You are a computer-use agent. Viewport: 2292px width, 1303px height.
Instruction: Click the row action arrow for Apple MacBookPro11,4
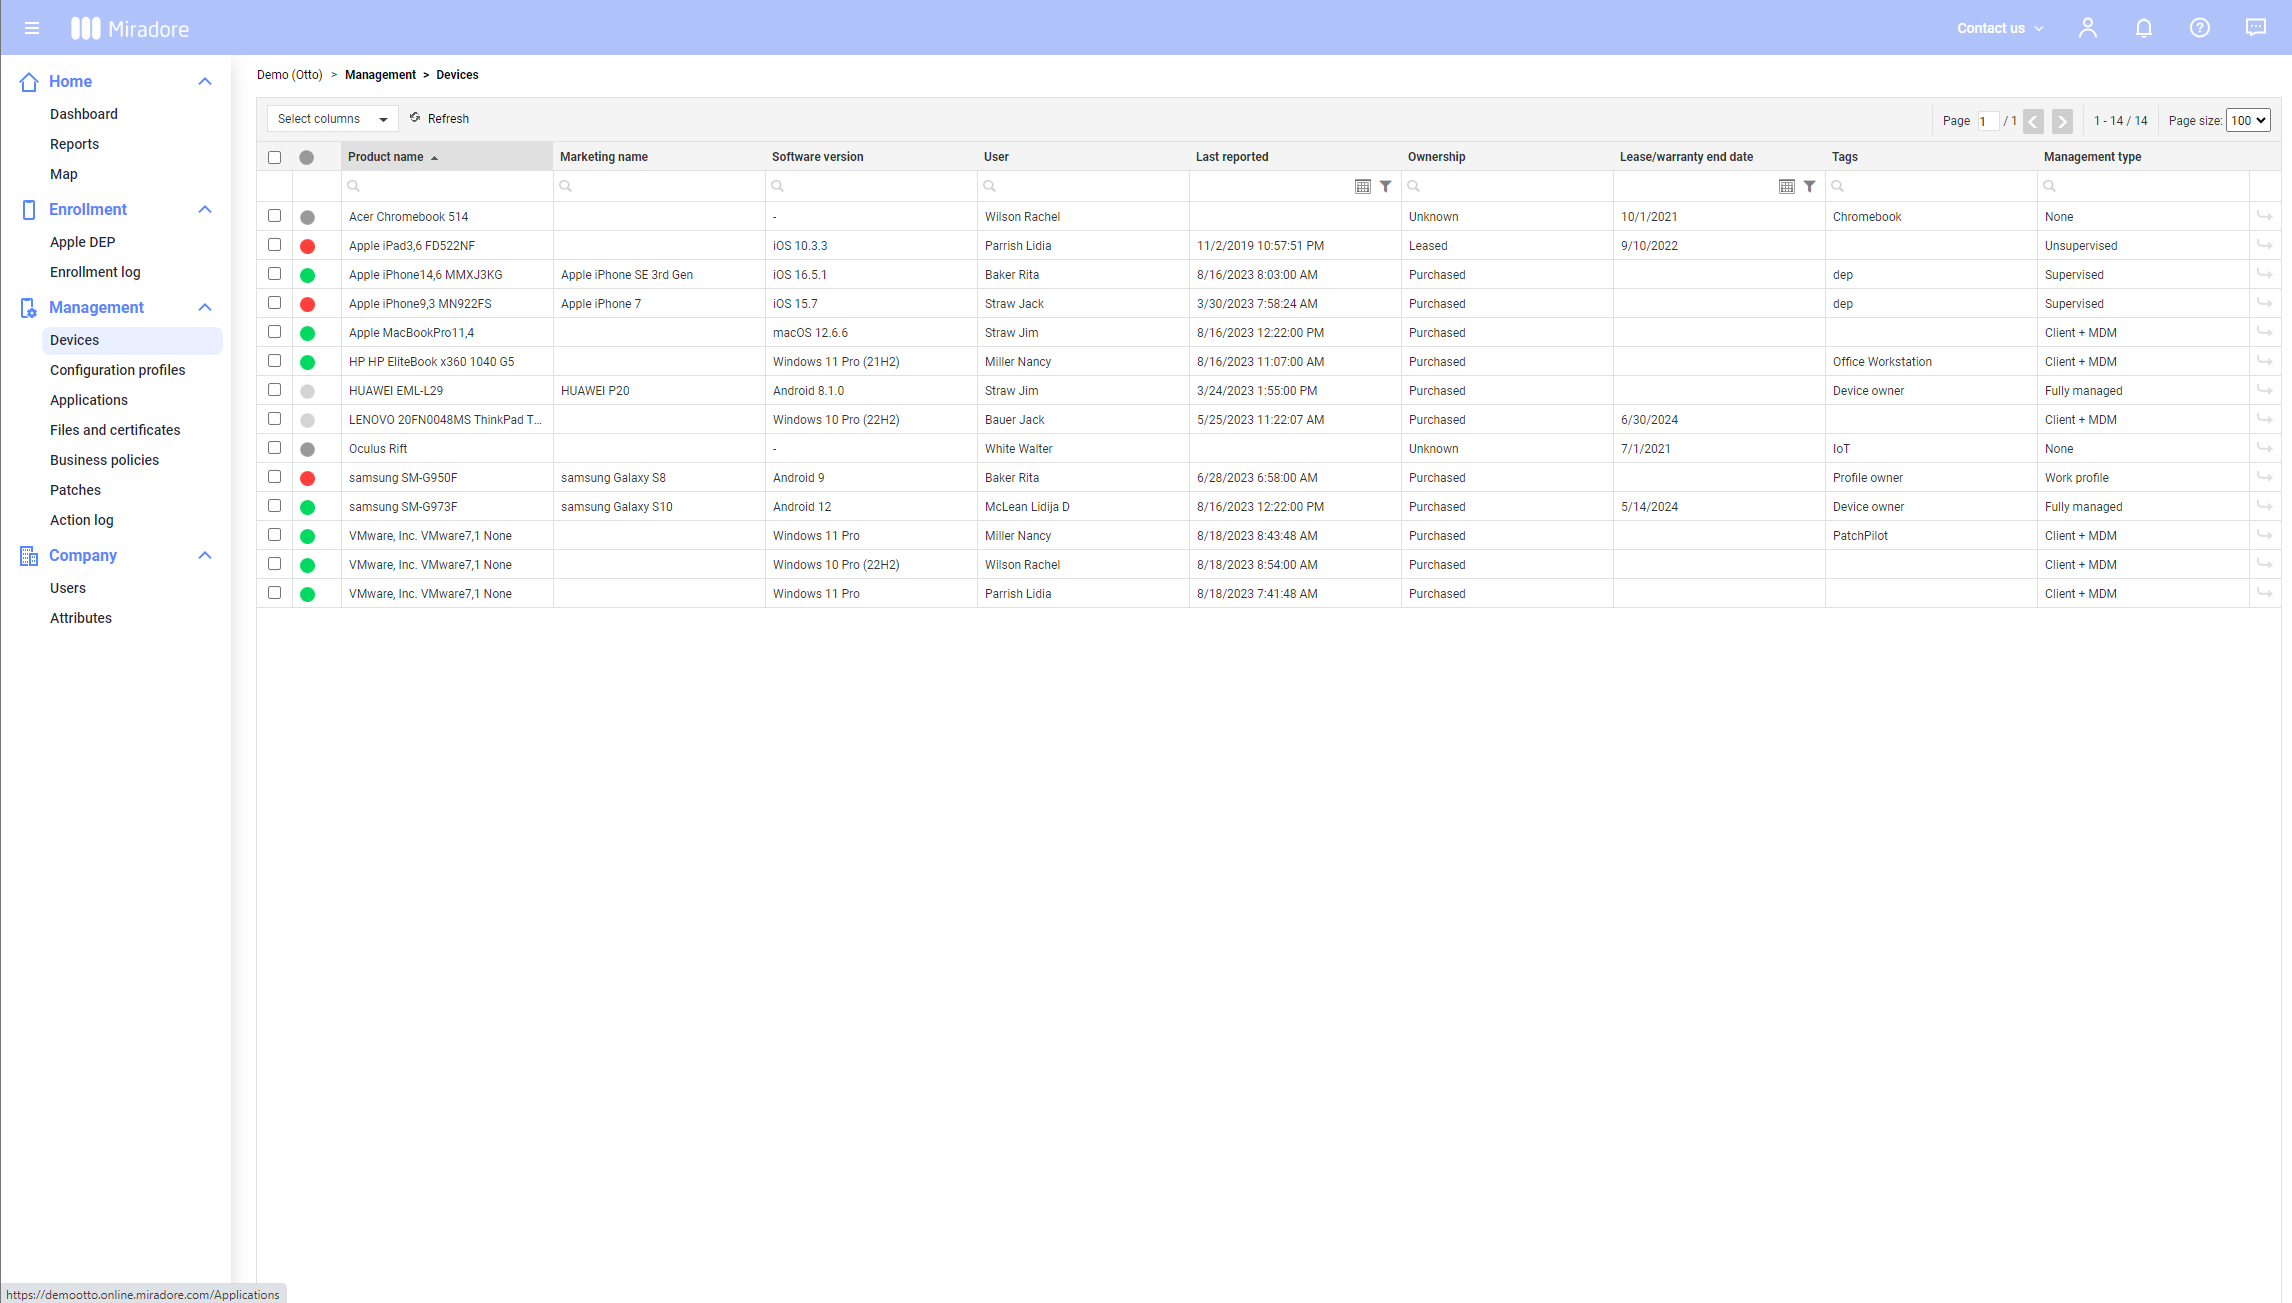2265,332
